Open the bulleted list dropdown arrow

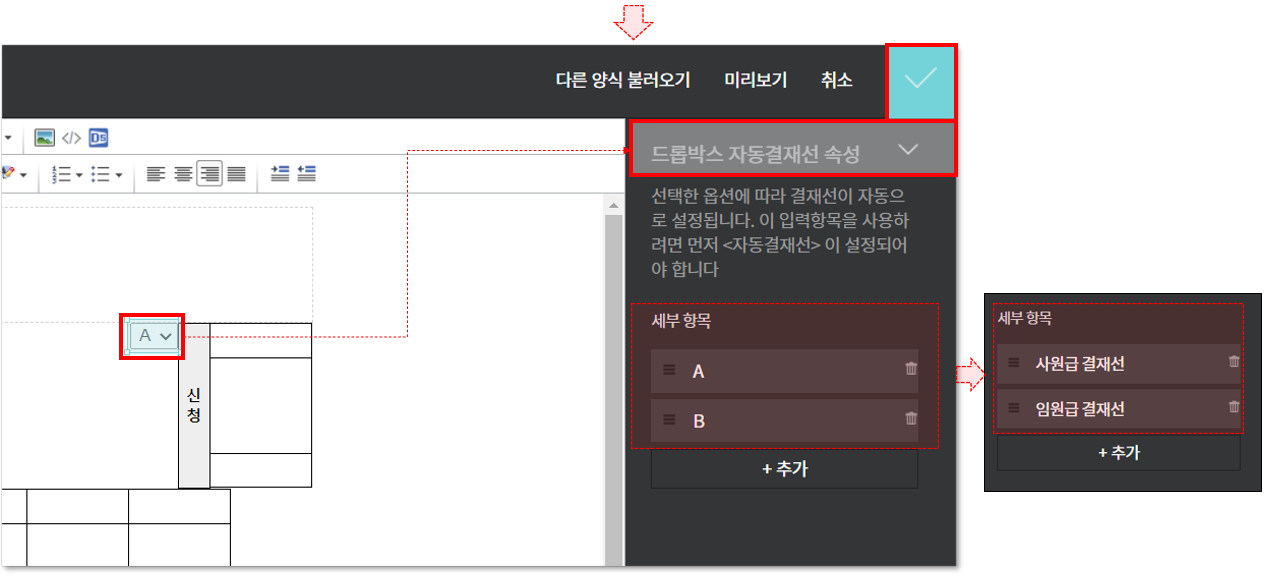[x=118, y=175]
